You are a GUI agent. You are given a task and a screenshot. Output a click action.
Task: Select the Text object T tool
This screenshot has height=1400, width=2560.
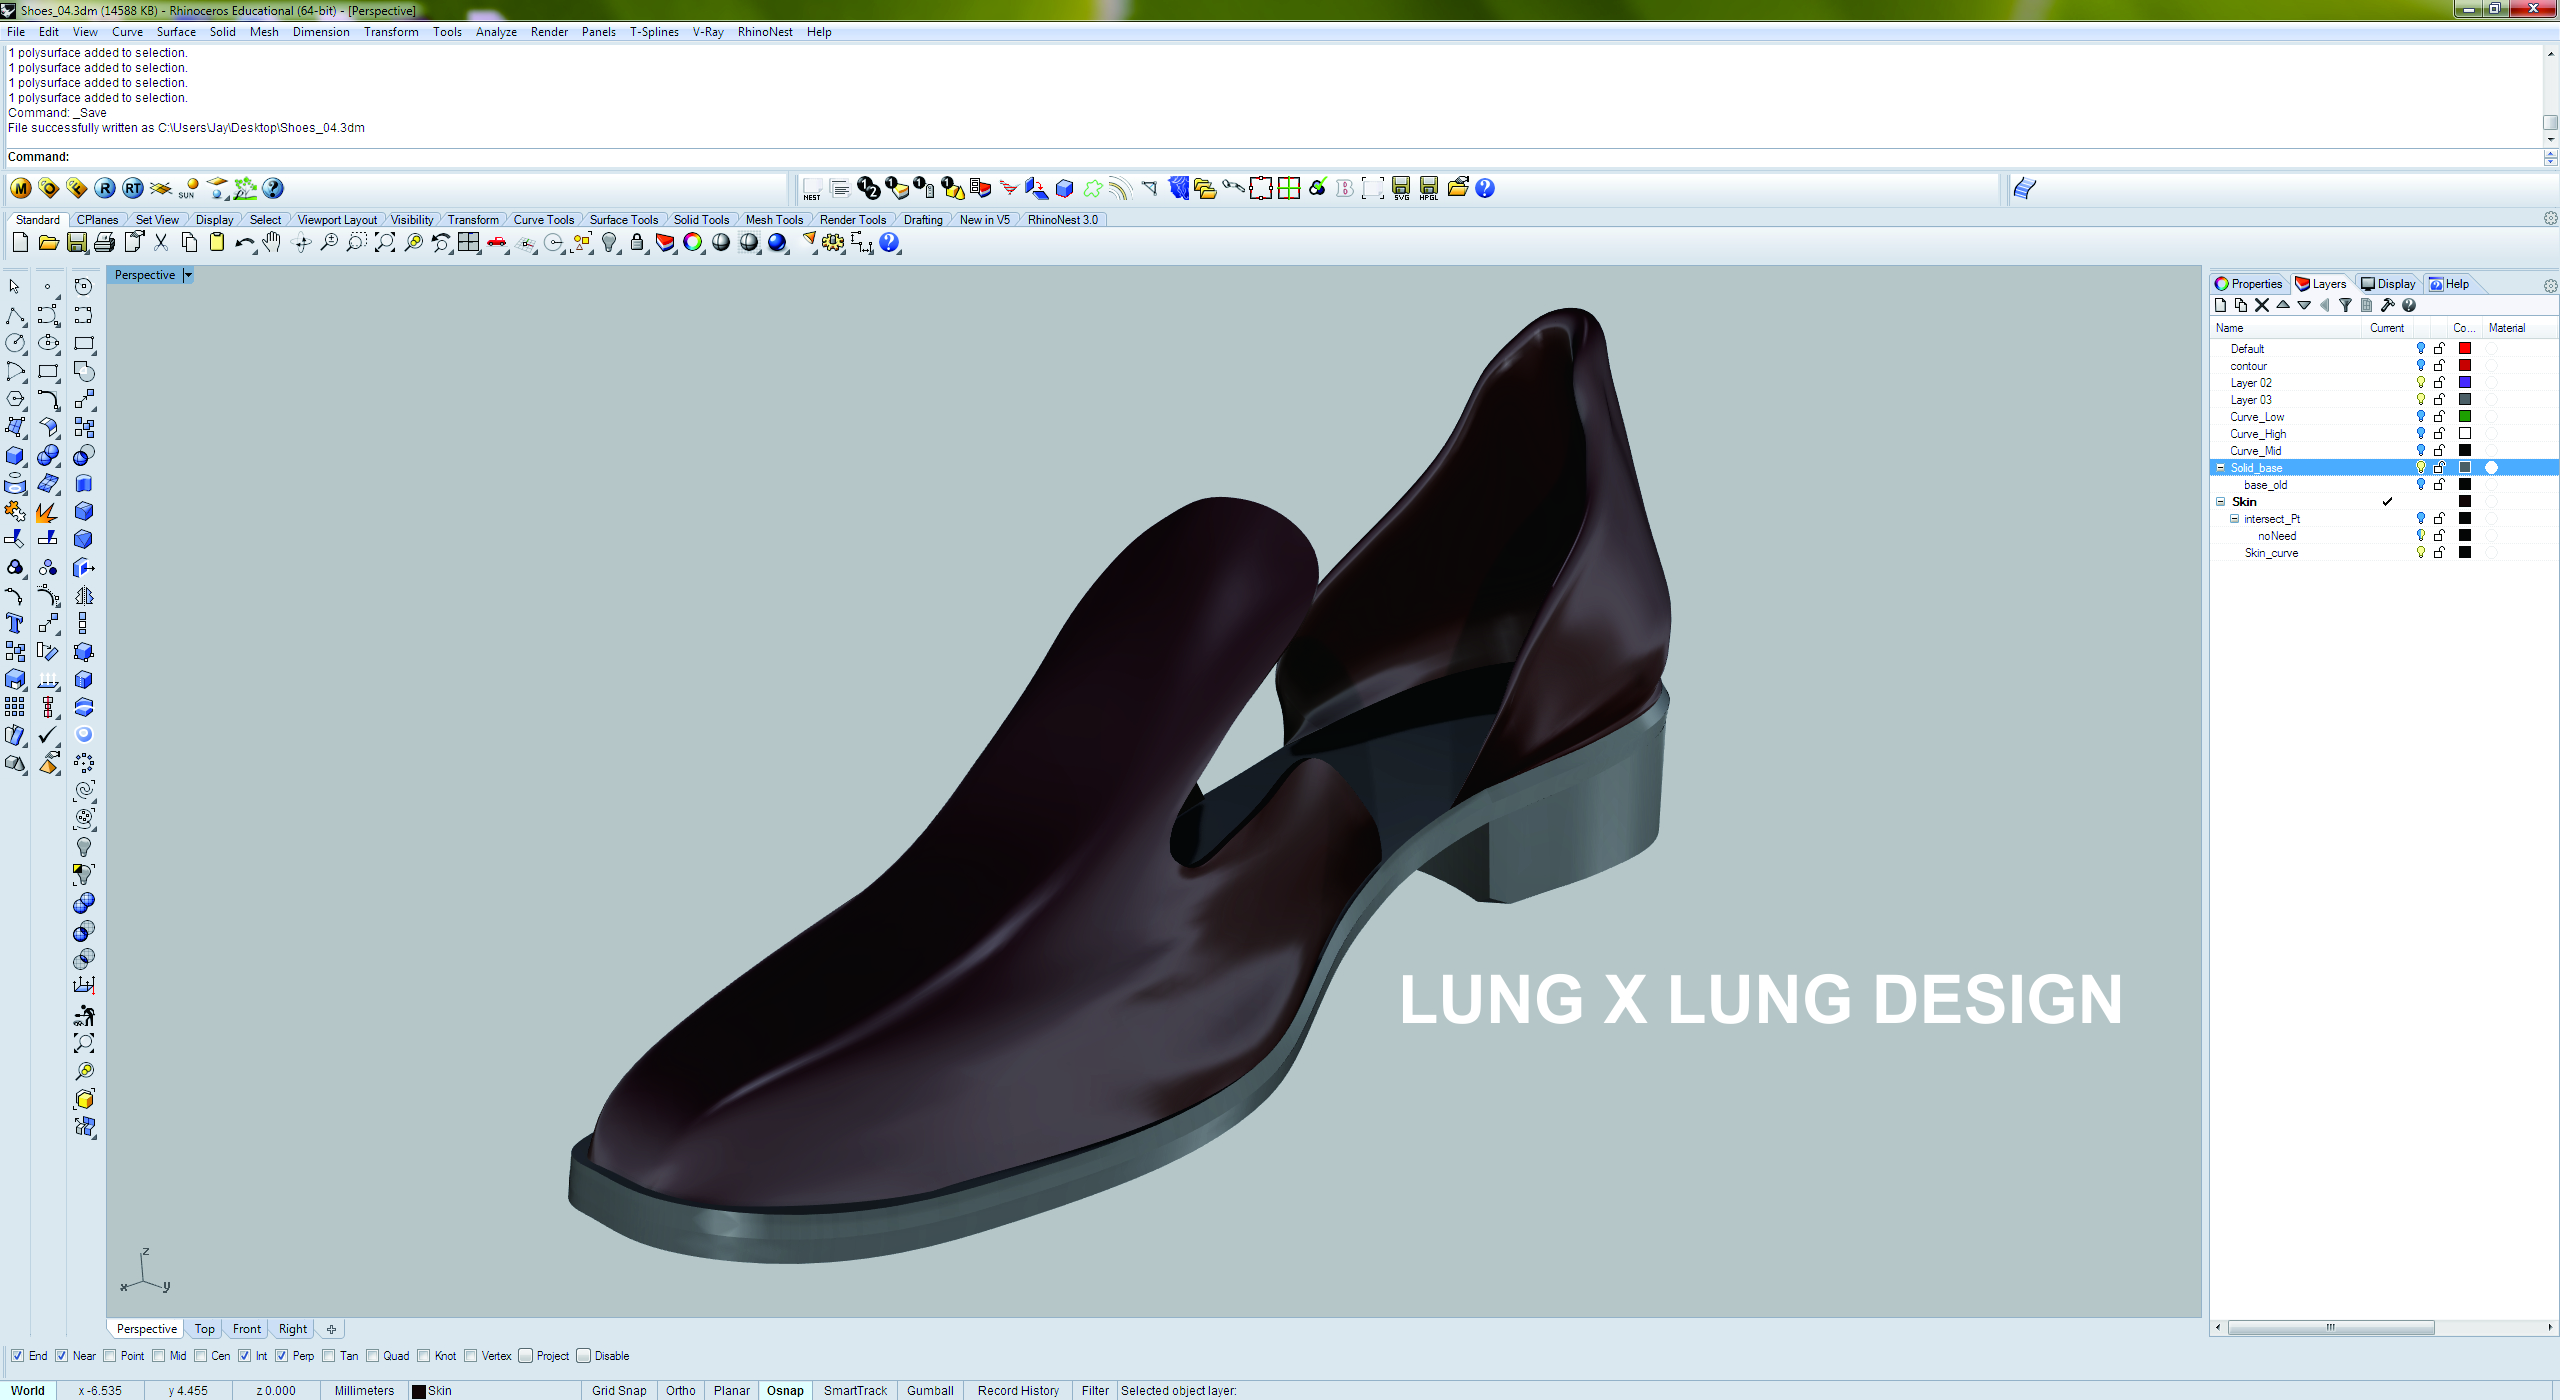click(x=15, y=624)
